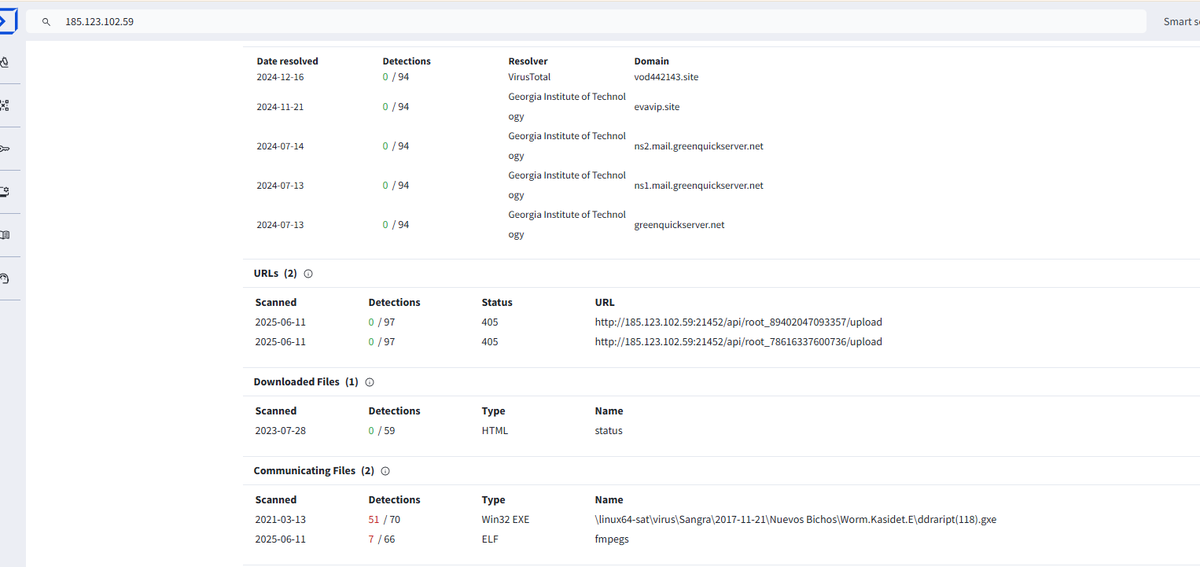This screenshot has width=1200, height=567.
Task: Click the 51 / 70 detection score
Action: [384, 520]
